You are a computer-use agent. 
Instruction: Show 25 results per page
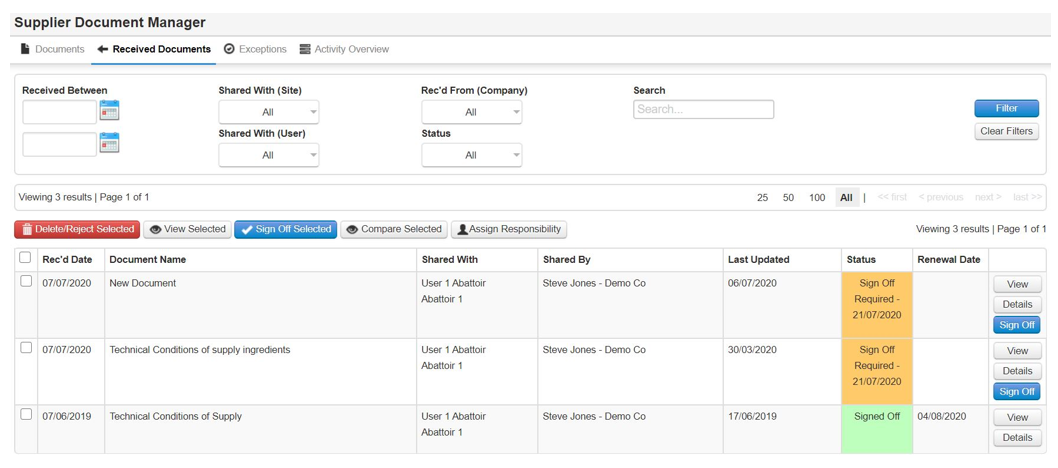click(x=762, y=198)
